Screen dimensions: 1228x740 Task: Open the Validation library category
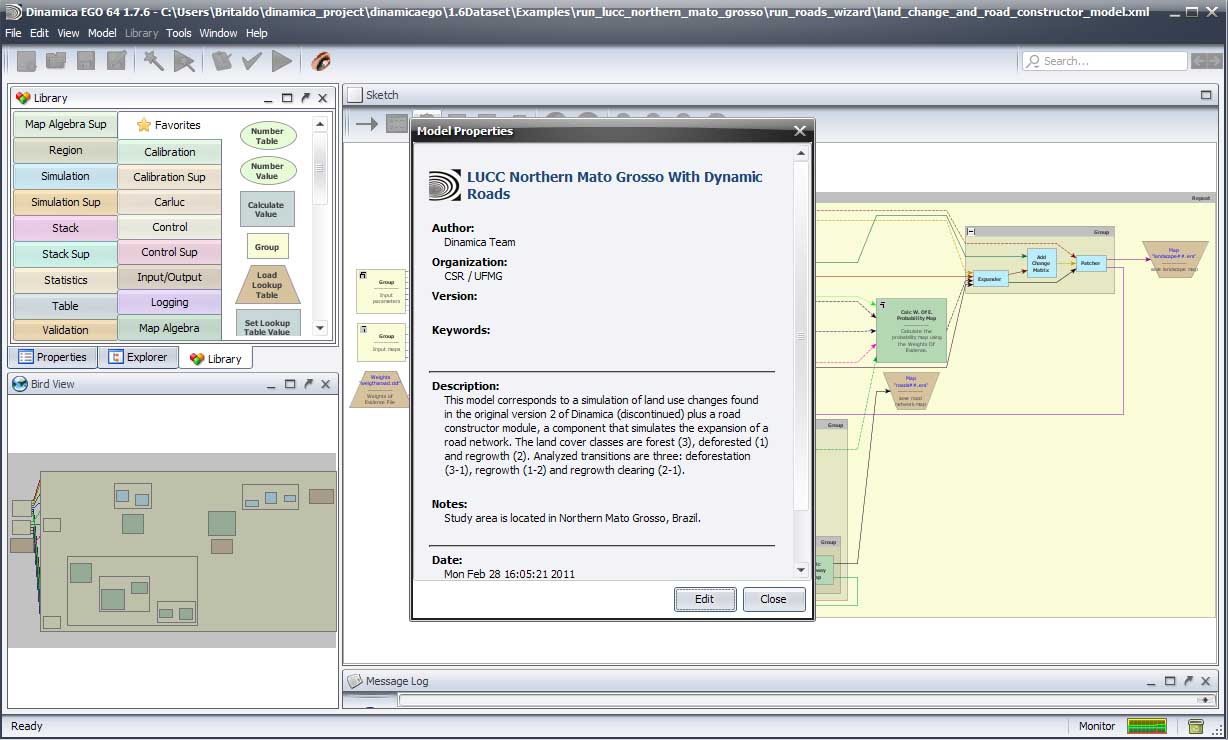65,330
